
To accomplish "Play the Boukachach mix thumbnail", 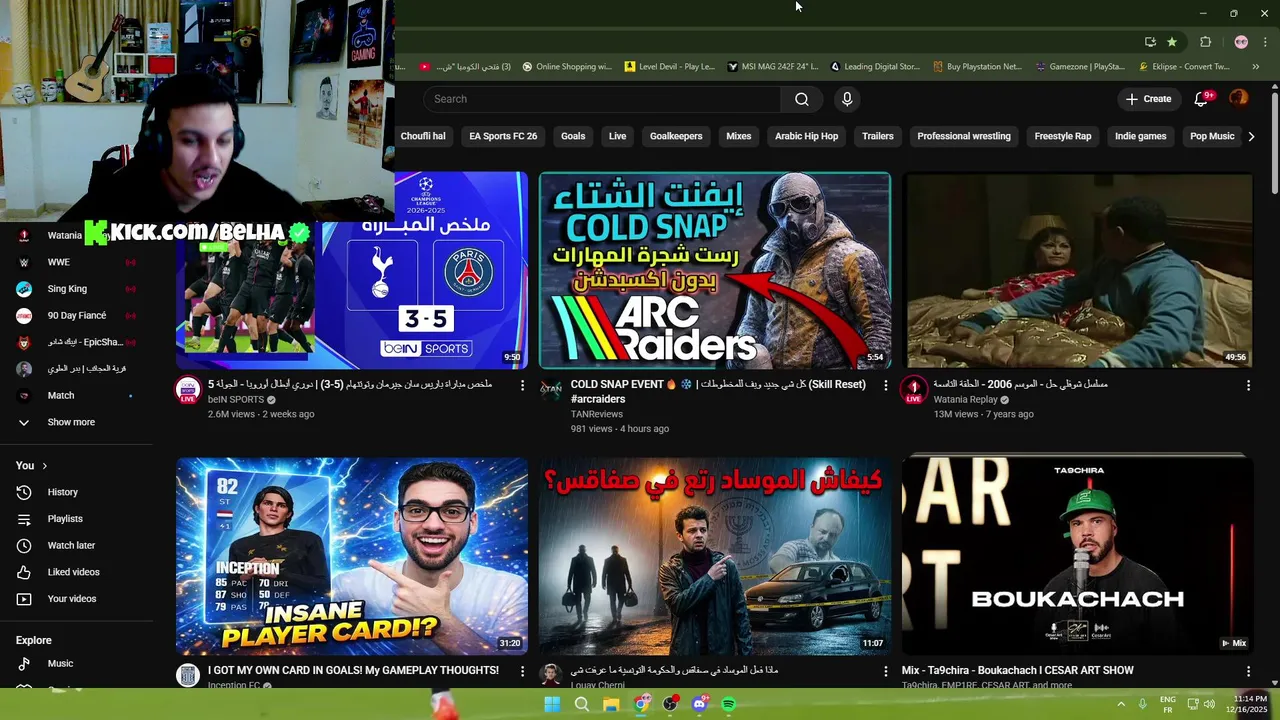I will 1078,556.
